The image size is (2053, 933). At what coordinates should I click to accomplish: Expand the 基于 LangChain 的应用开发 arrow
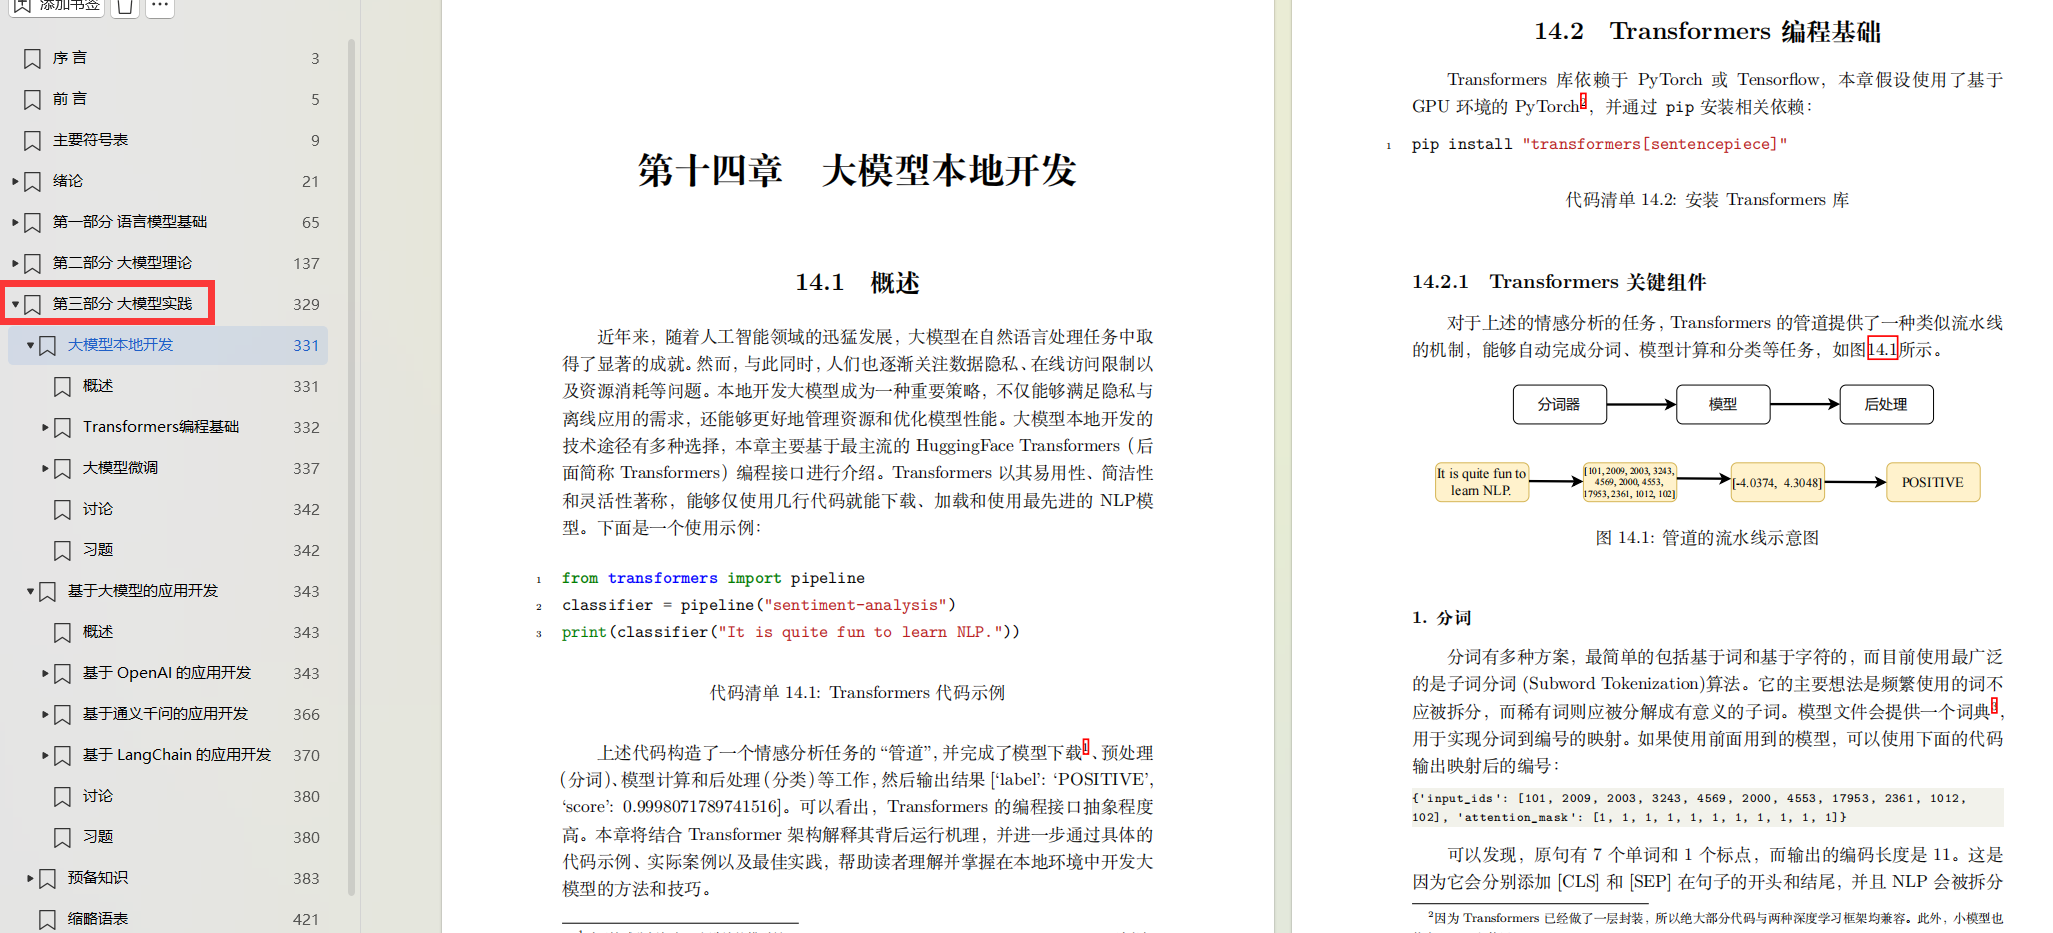(45, 755)
